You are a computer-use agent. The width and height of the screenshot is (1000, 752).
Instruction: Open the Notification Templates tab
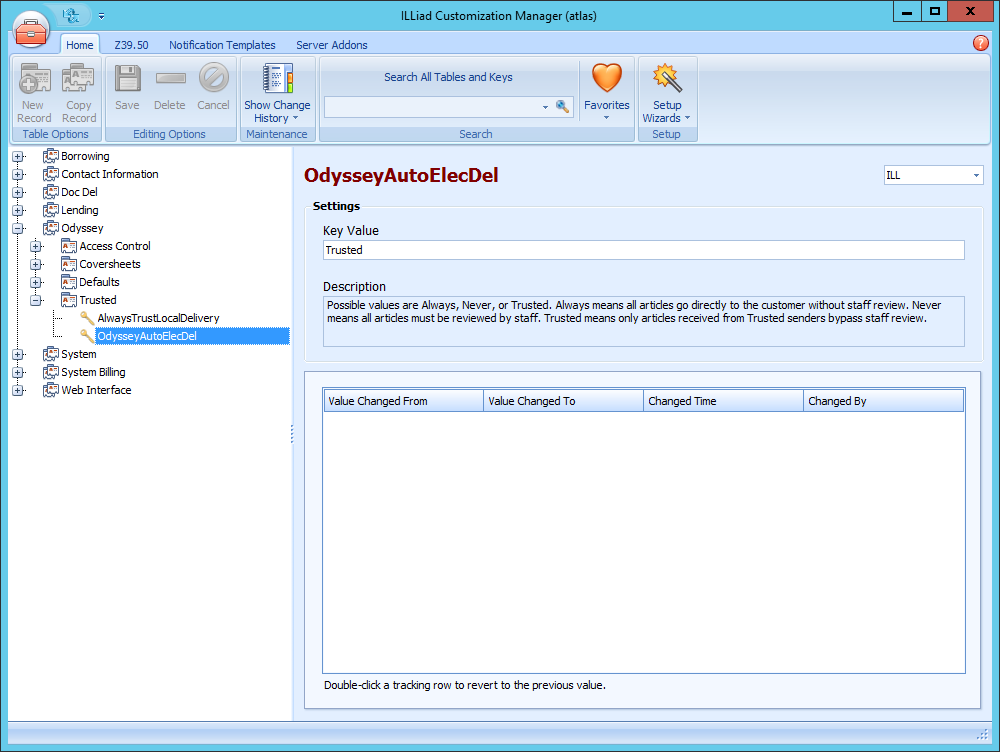[x=222, y=45]
